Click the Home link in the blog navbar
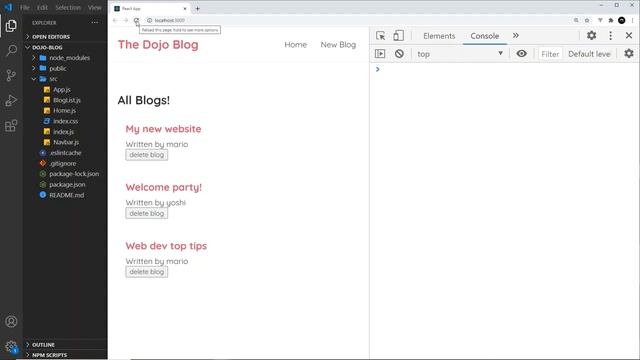This screenshot has height=360, width=640. point(296,44)
